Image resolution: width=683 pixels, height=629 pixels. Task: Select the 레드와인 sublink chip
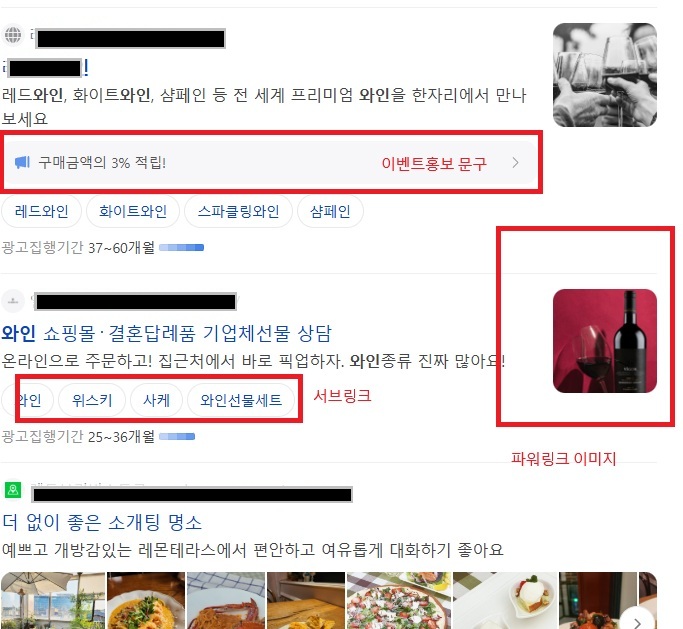tap(41, 212)
